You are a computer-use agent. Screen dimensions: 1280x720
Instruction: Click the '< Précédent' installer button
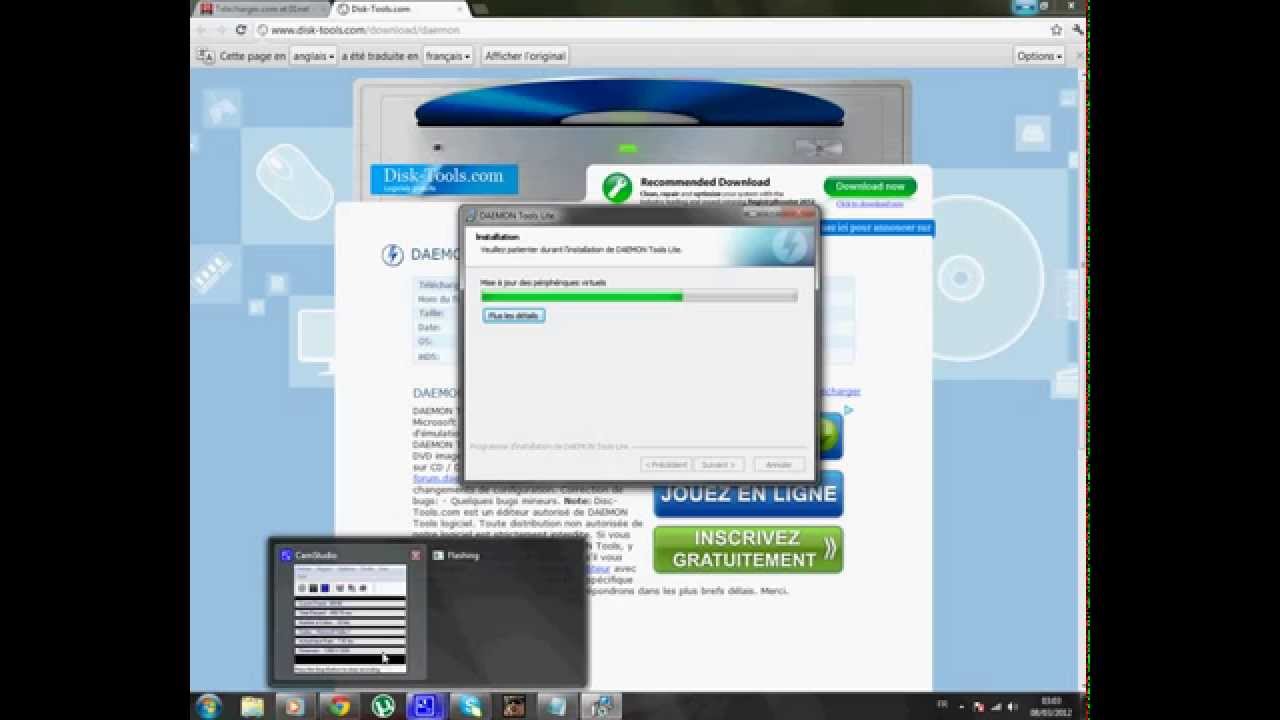point(666,465)
